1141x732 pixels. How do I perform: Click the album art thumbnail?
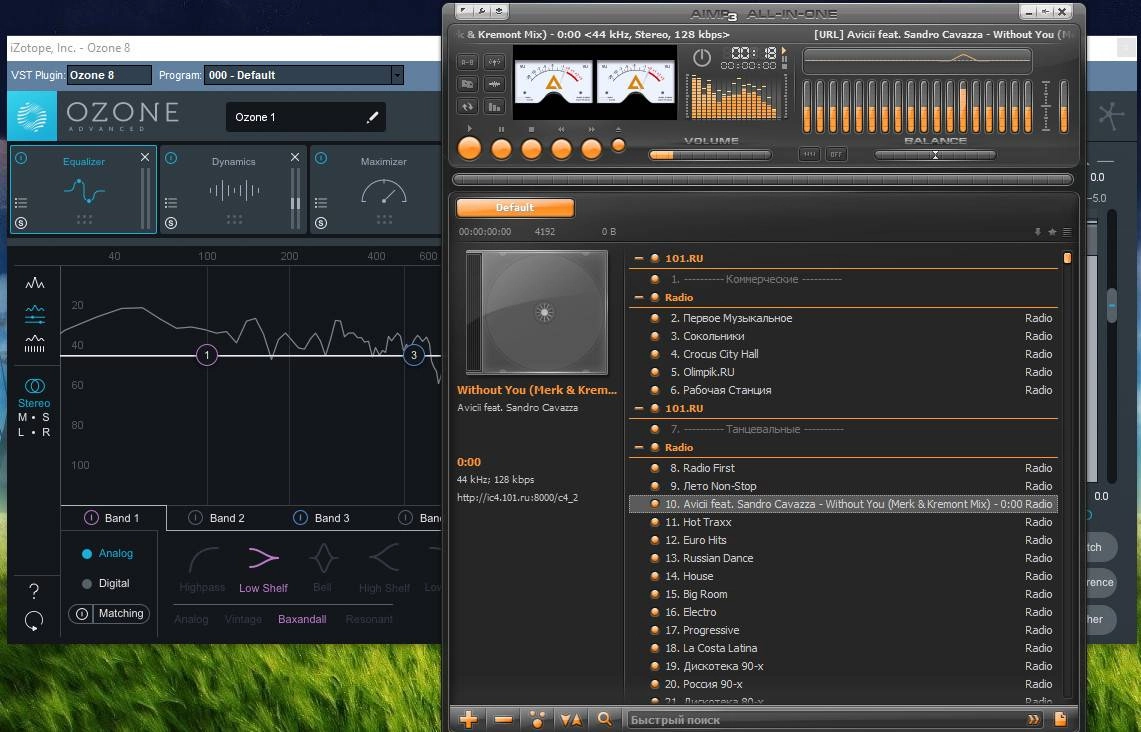point(537,312)
